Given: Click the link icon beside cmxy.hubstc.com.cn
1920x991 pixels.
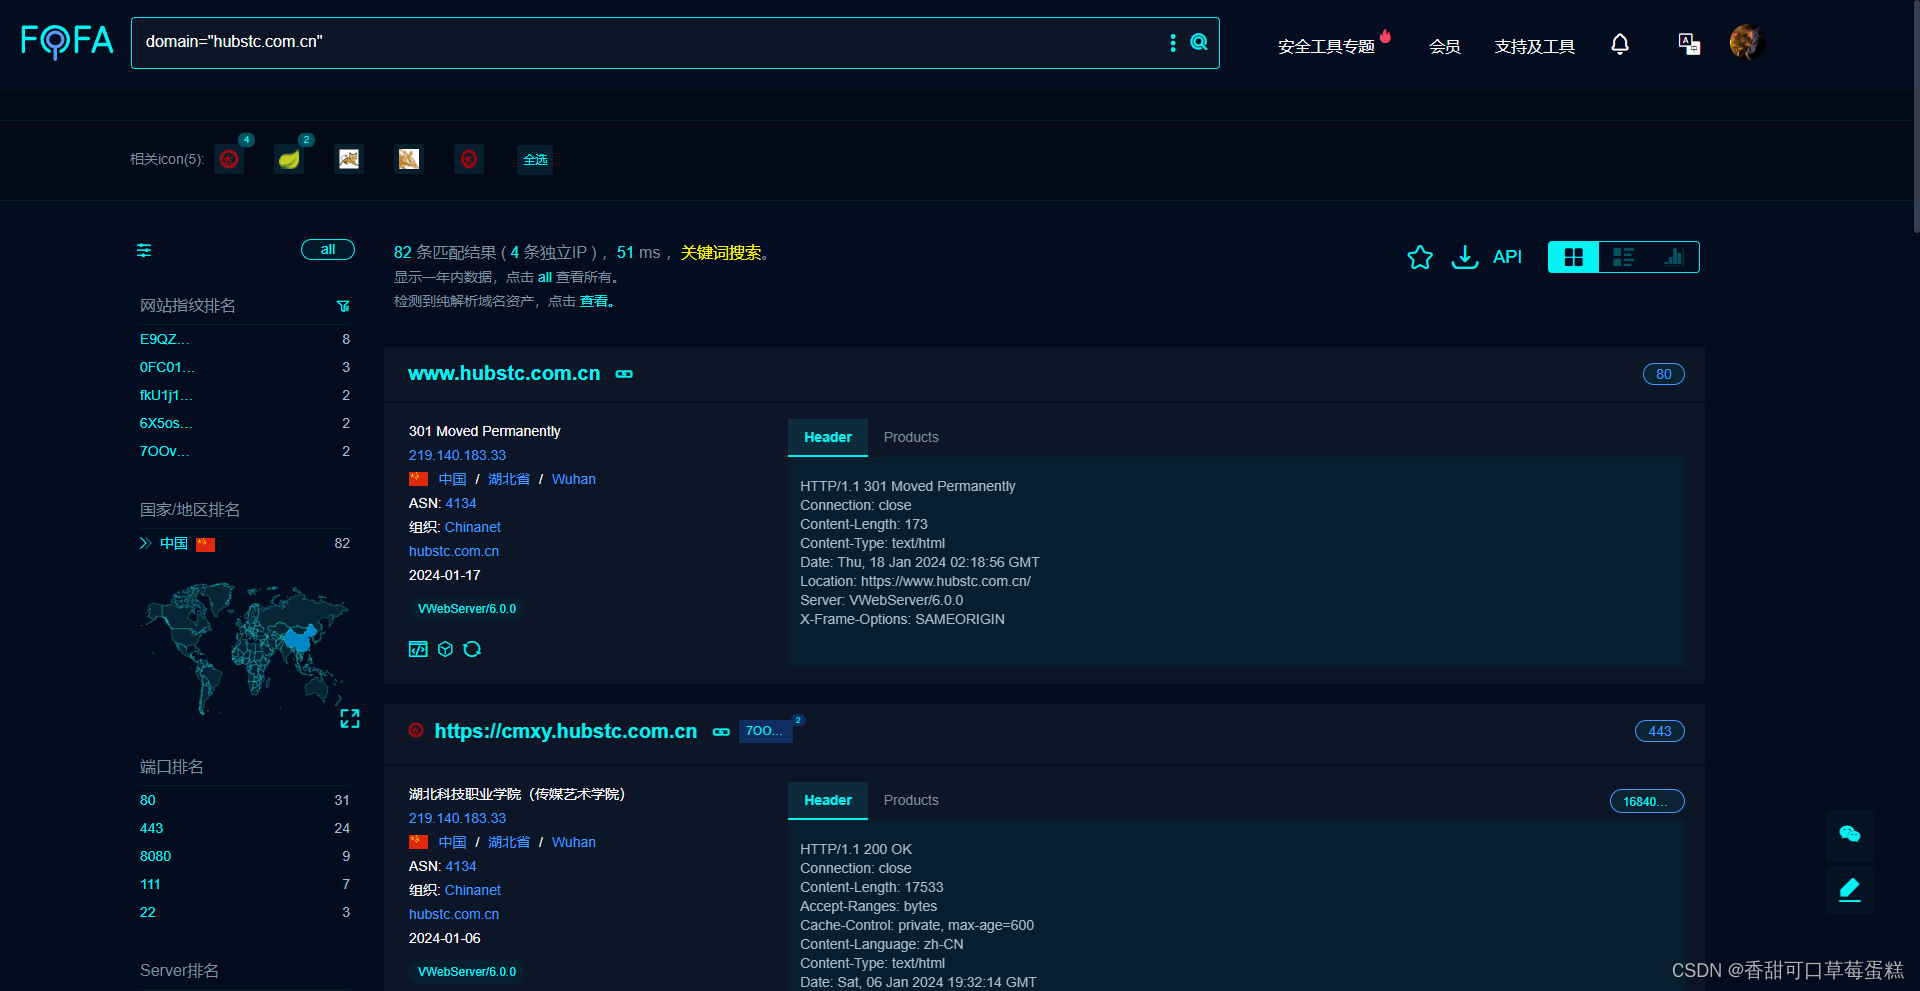Looking at the screenshot, I should [x=721, y=732].
